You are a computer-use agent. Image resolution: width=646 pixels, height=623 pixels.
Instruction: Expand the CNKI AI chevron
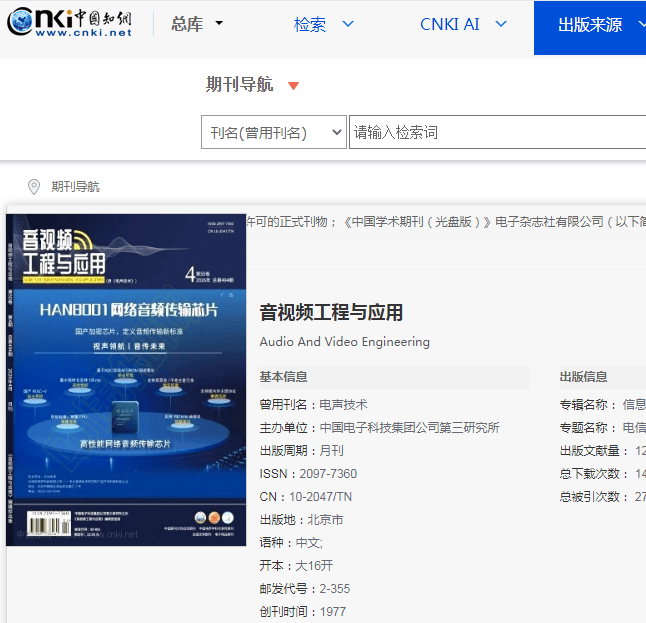point(501,24)
